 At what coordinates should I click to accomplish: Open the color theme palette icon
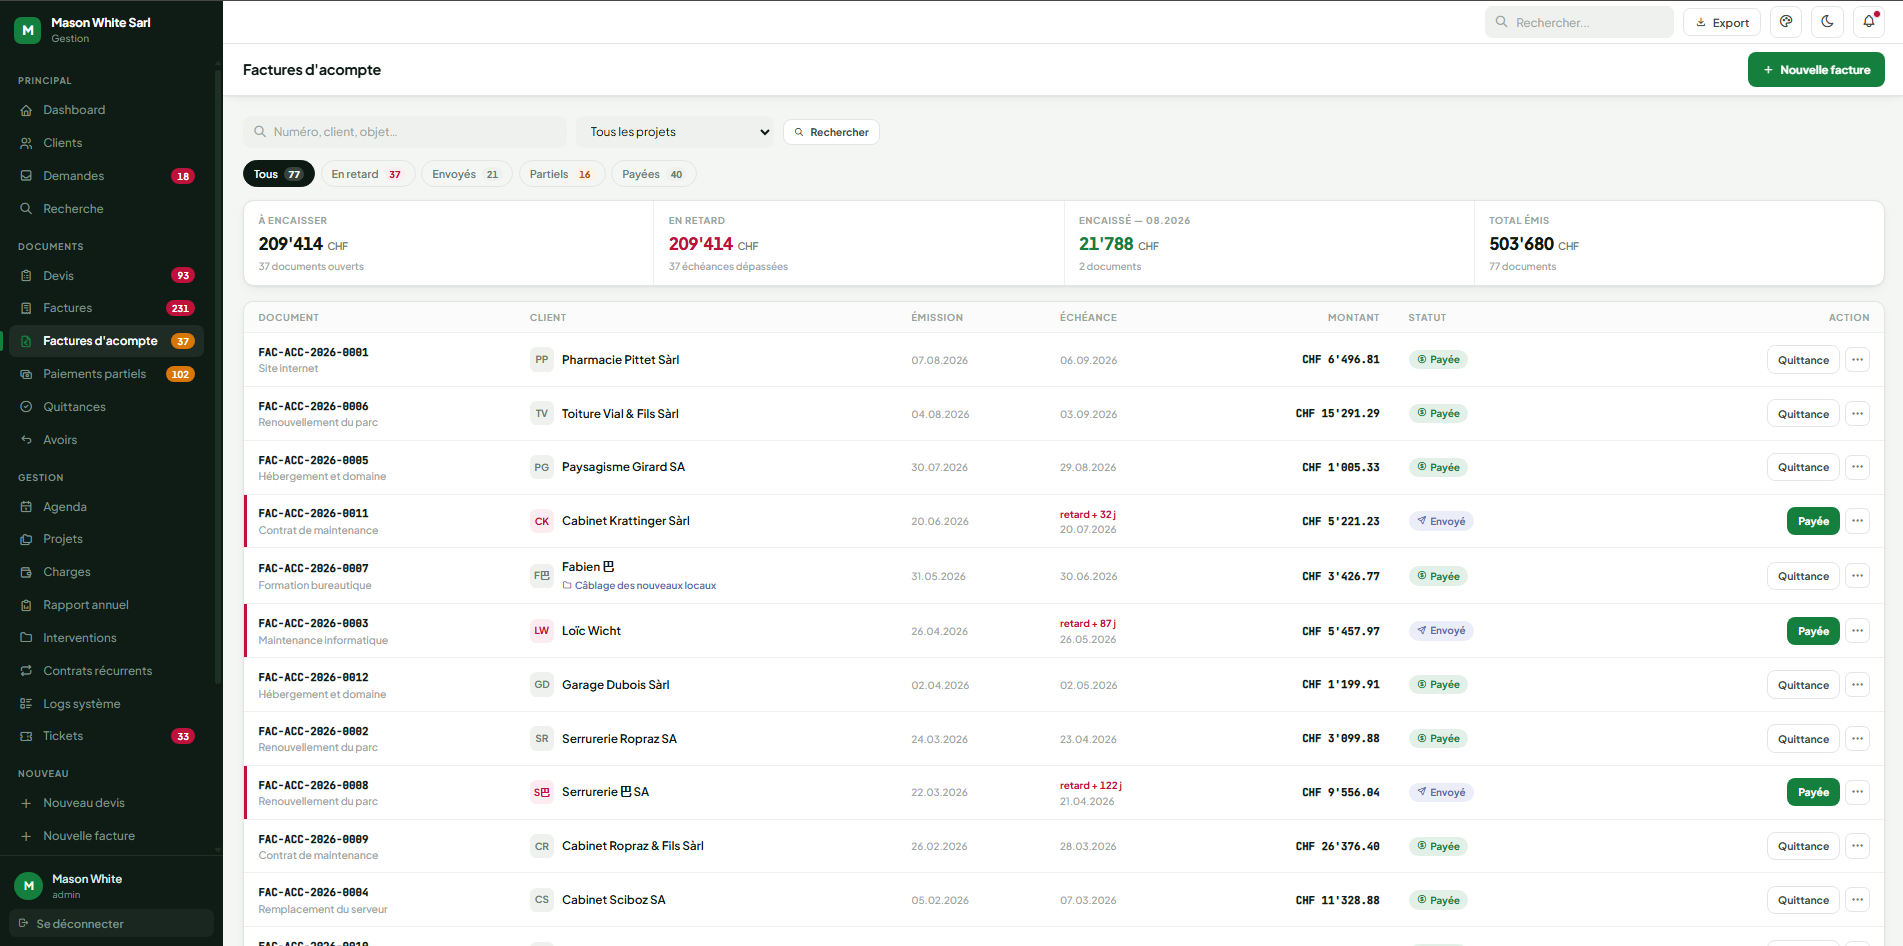1786,22
